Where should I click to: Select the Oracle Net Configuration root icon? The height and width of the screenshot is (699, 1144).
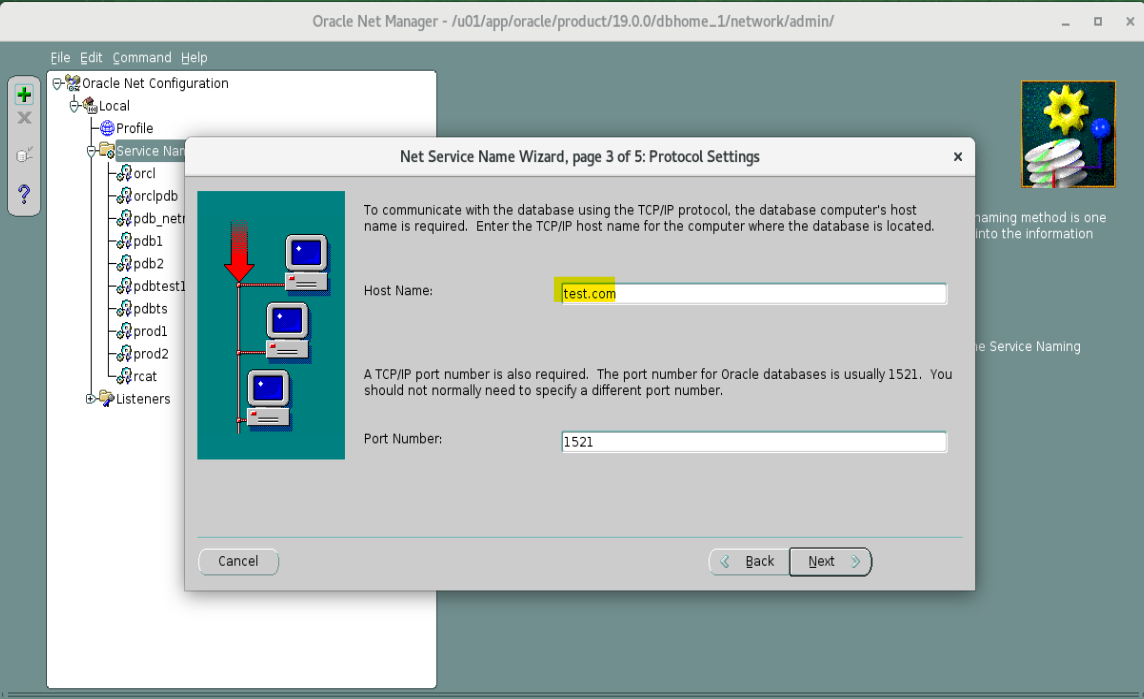point(72,83)
